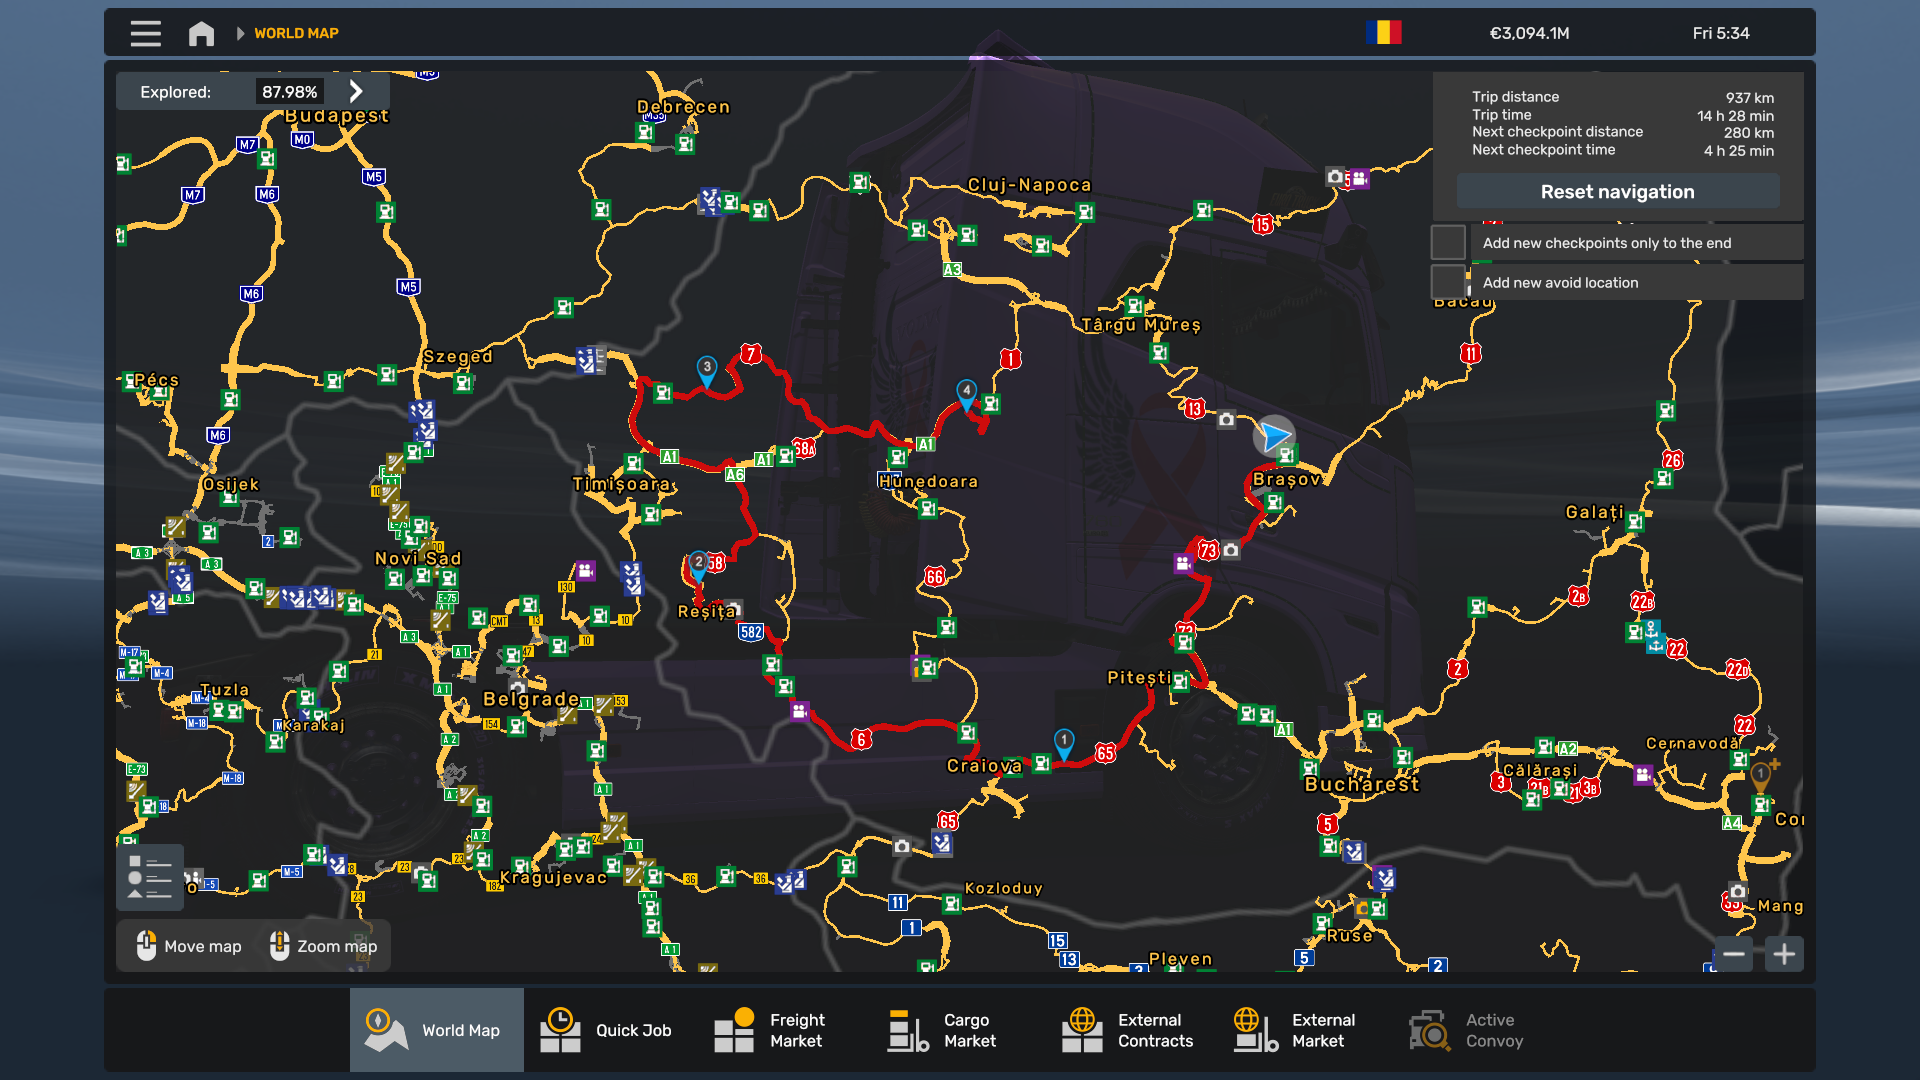Select checkpoint marker 3 on map
Image resolution: width=1920 pixels, height=1080 pixels.
pyautogui.click(x=707, y=369)
